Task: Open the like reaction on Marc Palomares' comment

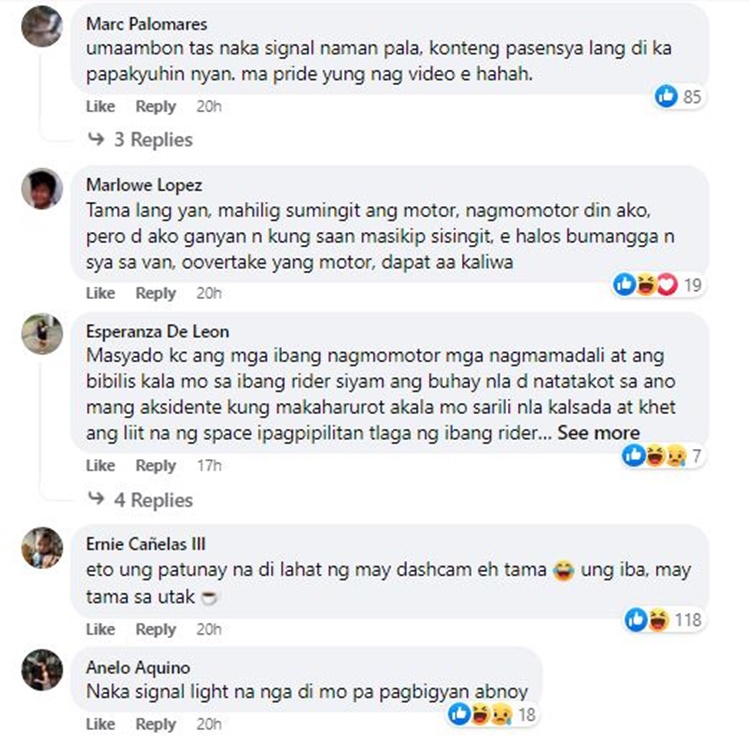Action: click(666, 96)
